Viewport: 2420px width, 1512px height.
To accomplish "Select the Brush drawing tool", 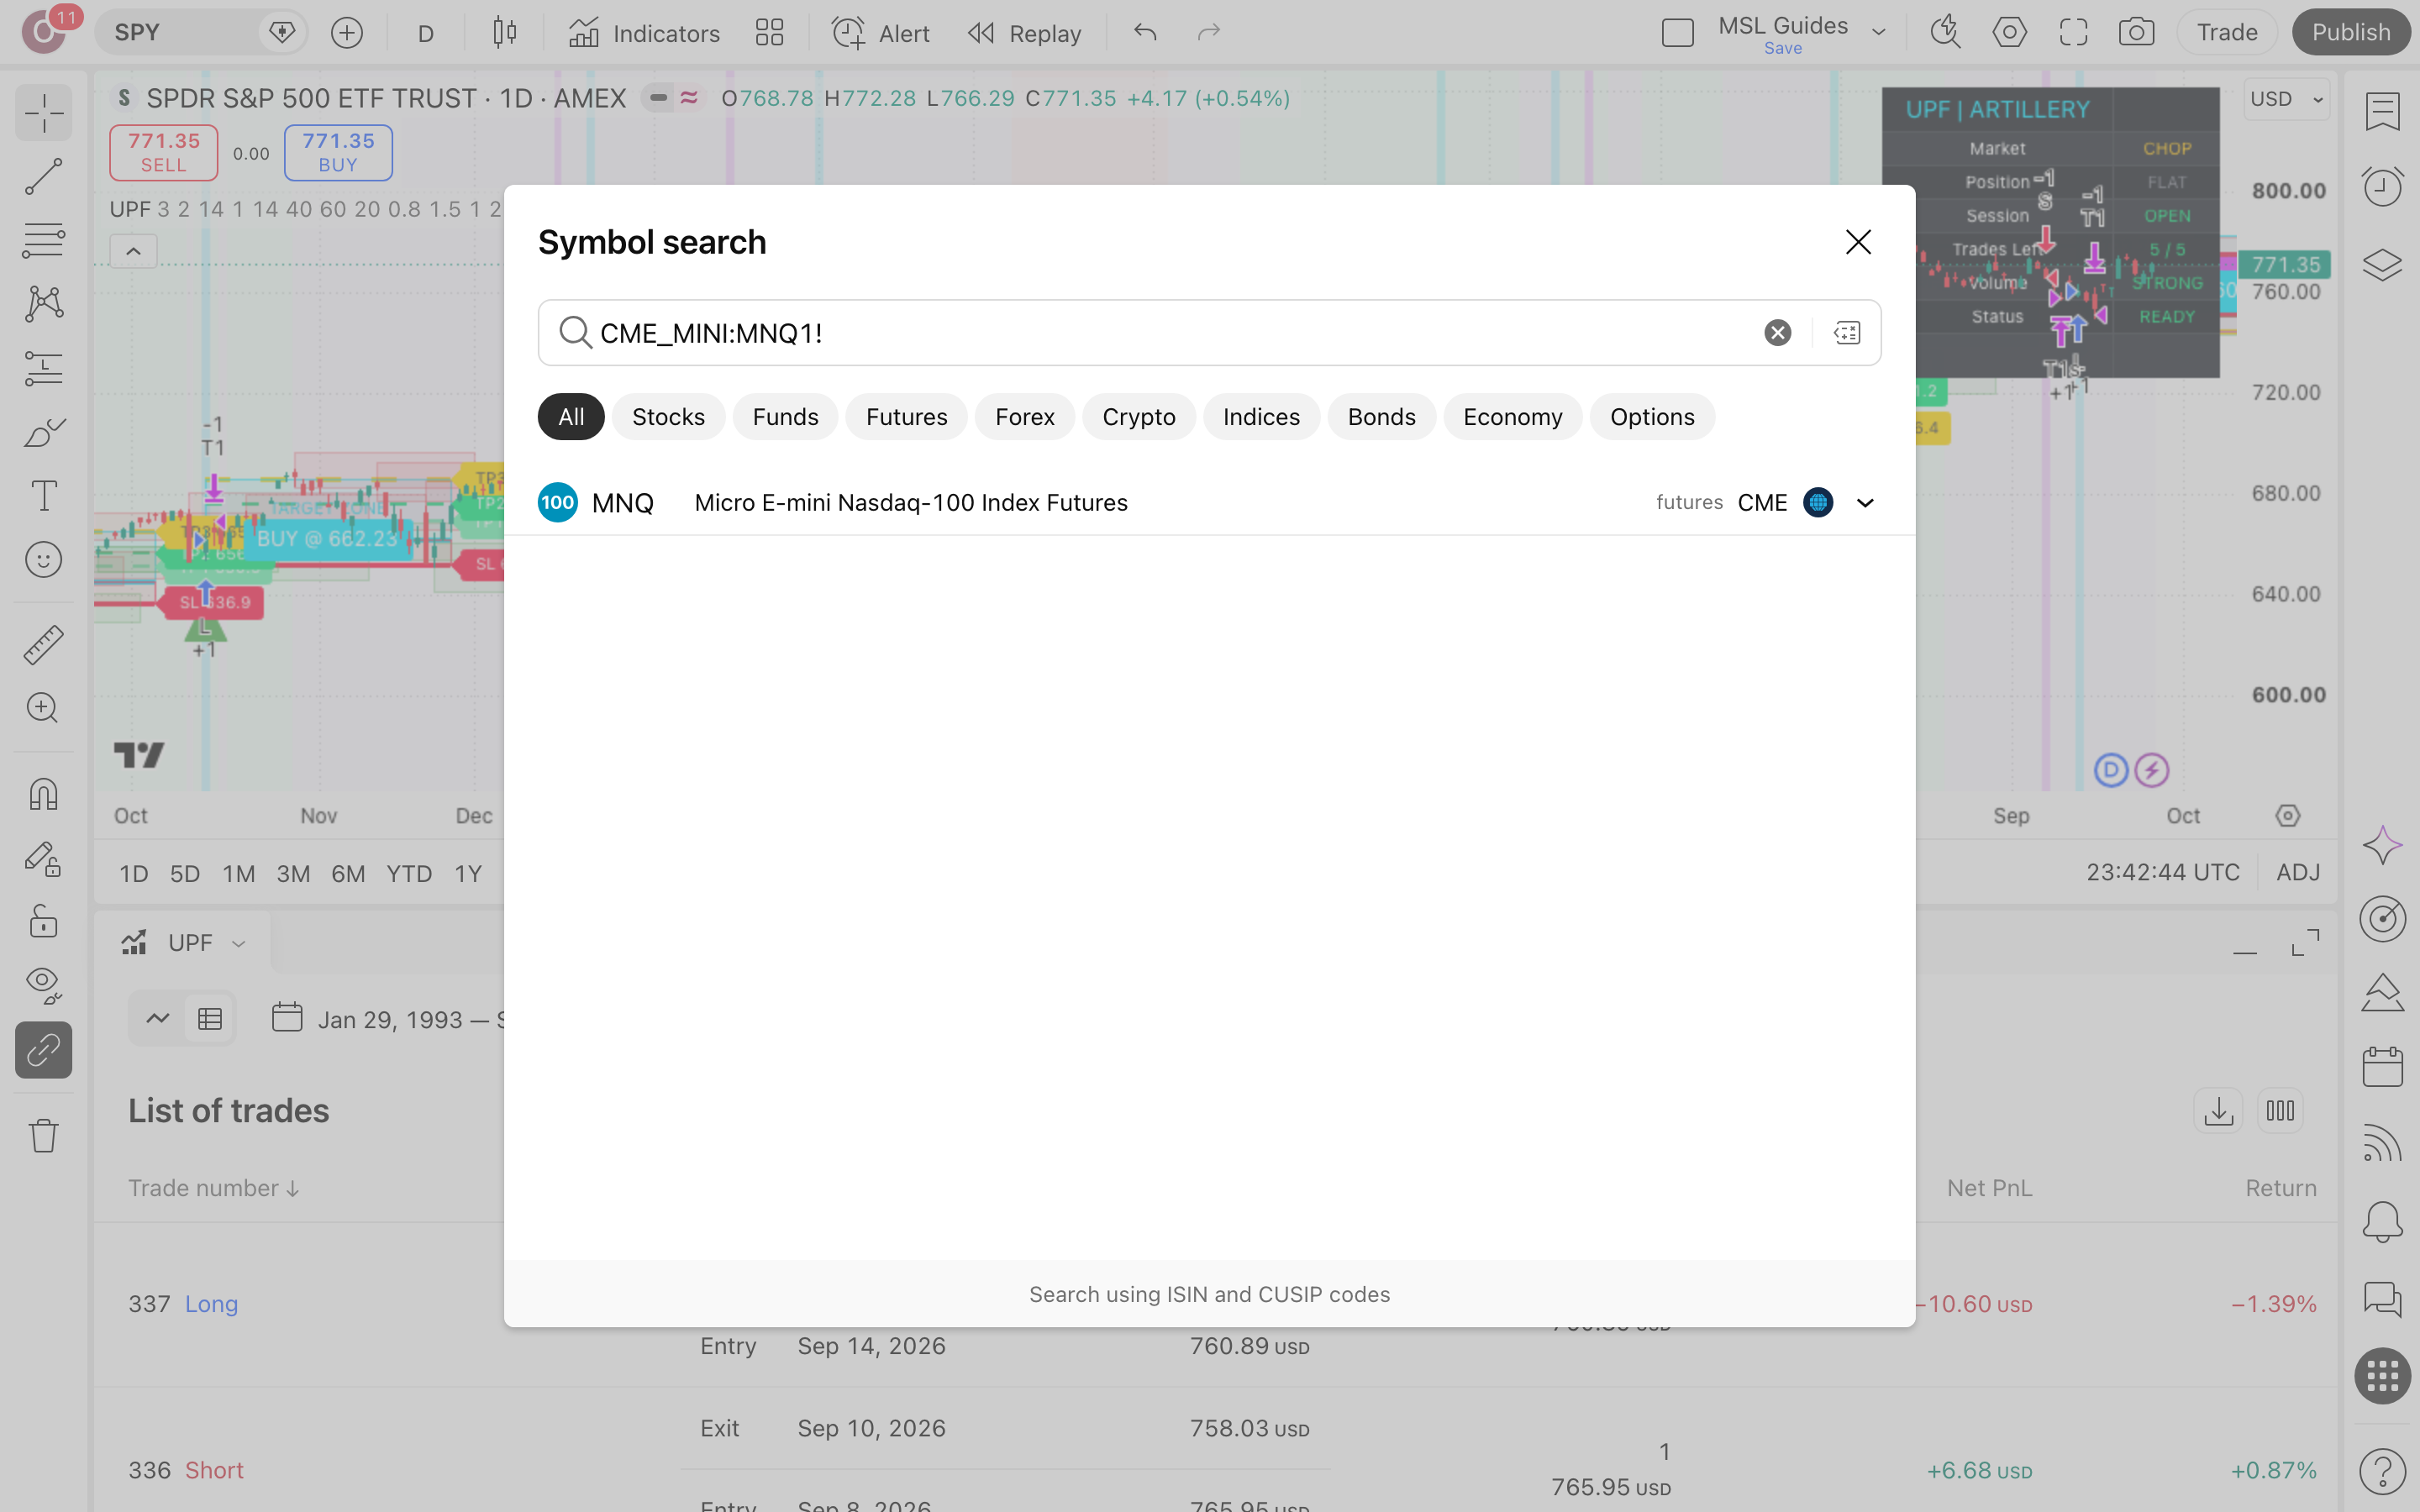I will coord(43,432).
